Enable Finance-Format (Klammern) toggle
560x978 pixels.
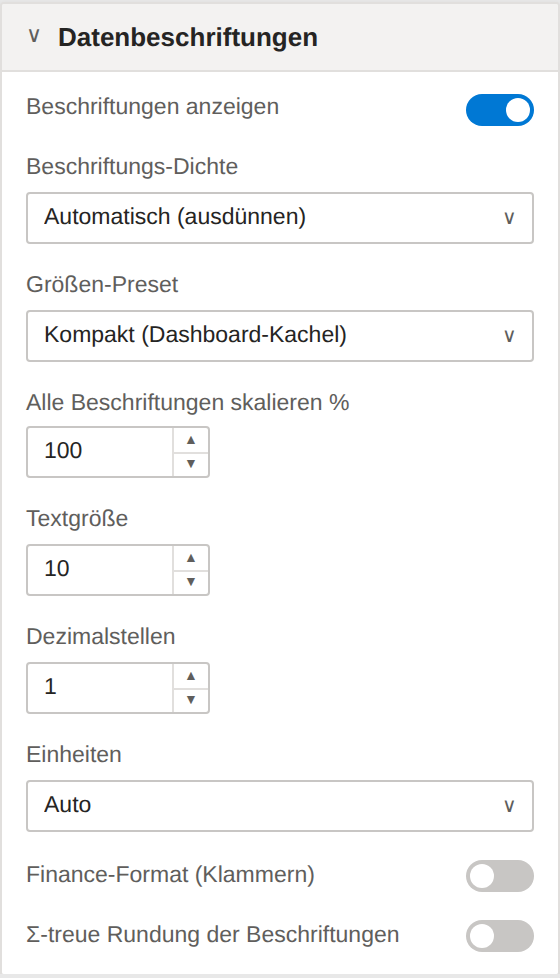pyautogui.click(x=500, y=876)
